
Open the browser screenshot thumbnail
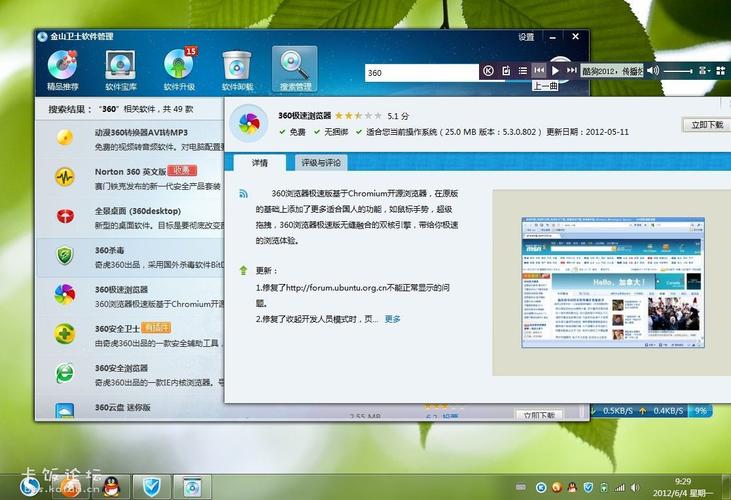613,282
